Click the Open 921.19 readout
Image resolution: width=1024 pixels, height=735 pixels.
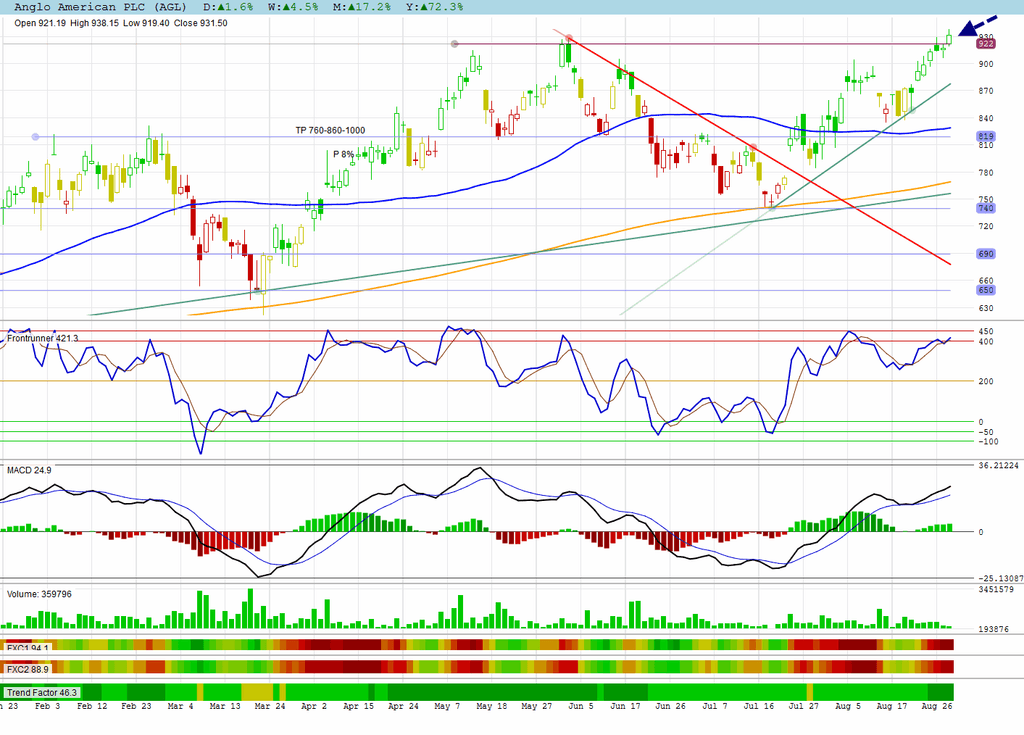[40, 23]
